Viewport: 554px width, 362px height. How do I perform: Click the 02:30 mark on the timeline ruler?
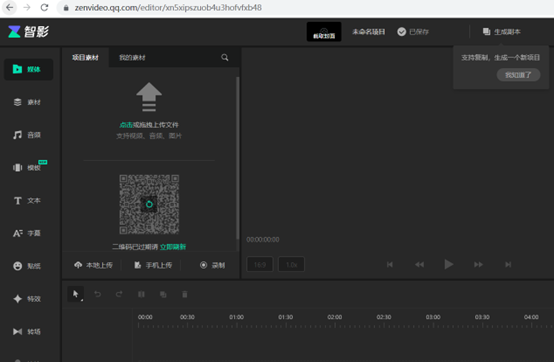[x=384, y=317]
